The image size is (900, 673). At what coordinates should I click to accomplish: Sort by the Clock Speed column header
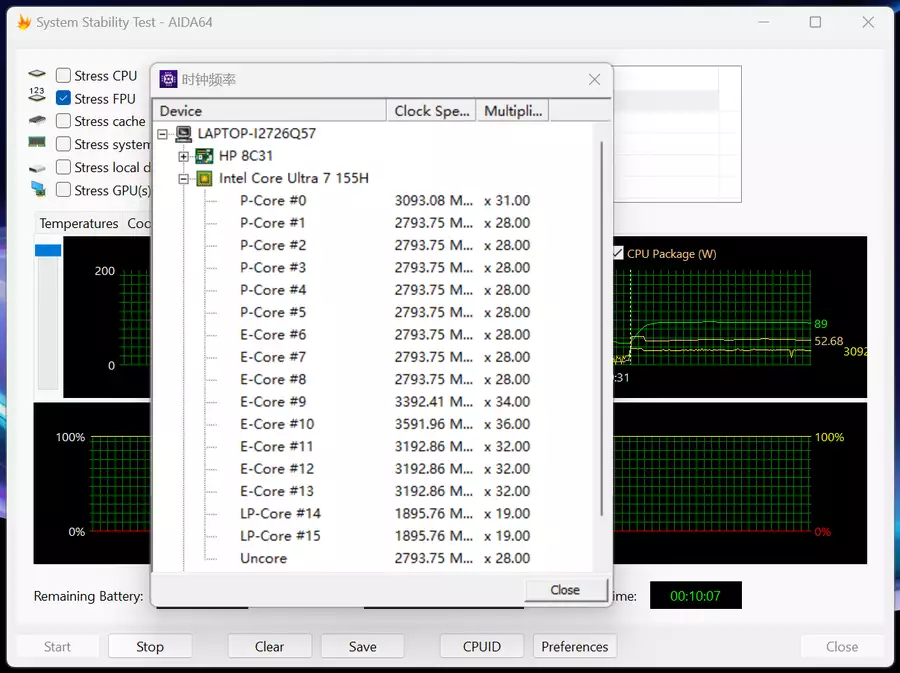click(x=432, y=111)
